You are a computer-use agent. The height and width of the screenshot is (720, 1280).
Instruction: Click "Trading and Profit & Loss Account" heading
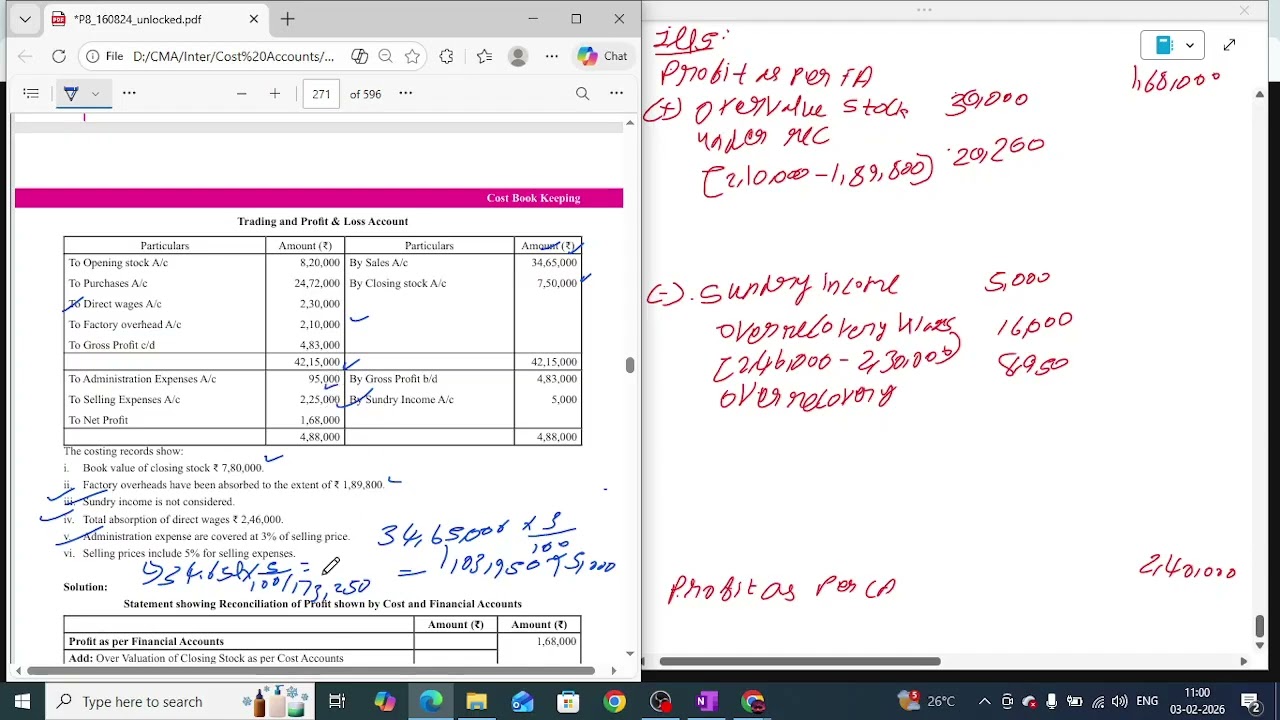(x=322, y=221)
